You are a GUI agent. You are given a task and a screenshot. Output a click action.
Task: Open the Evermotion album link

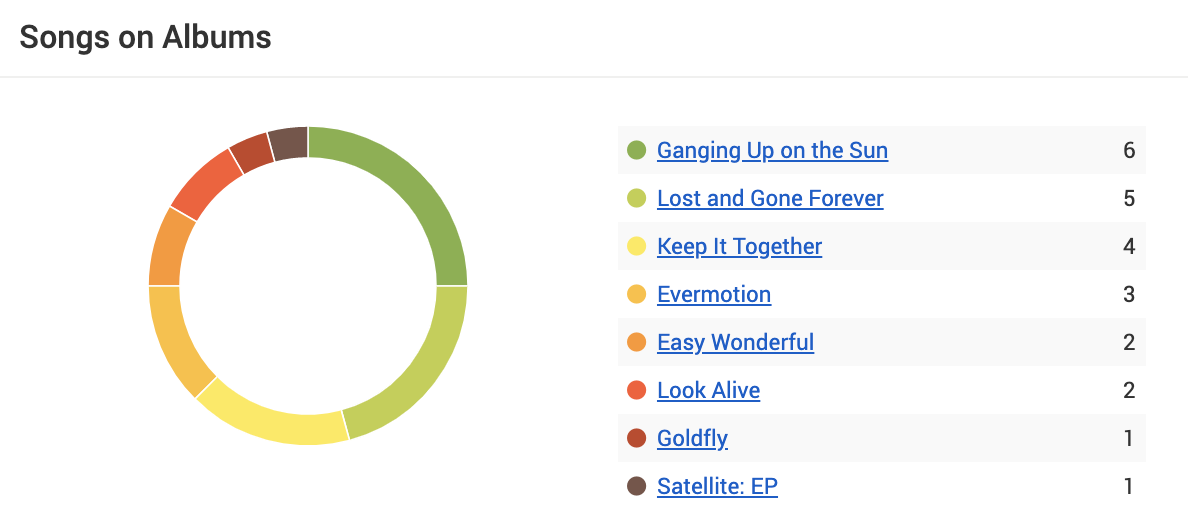[x=714, y=295]
